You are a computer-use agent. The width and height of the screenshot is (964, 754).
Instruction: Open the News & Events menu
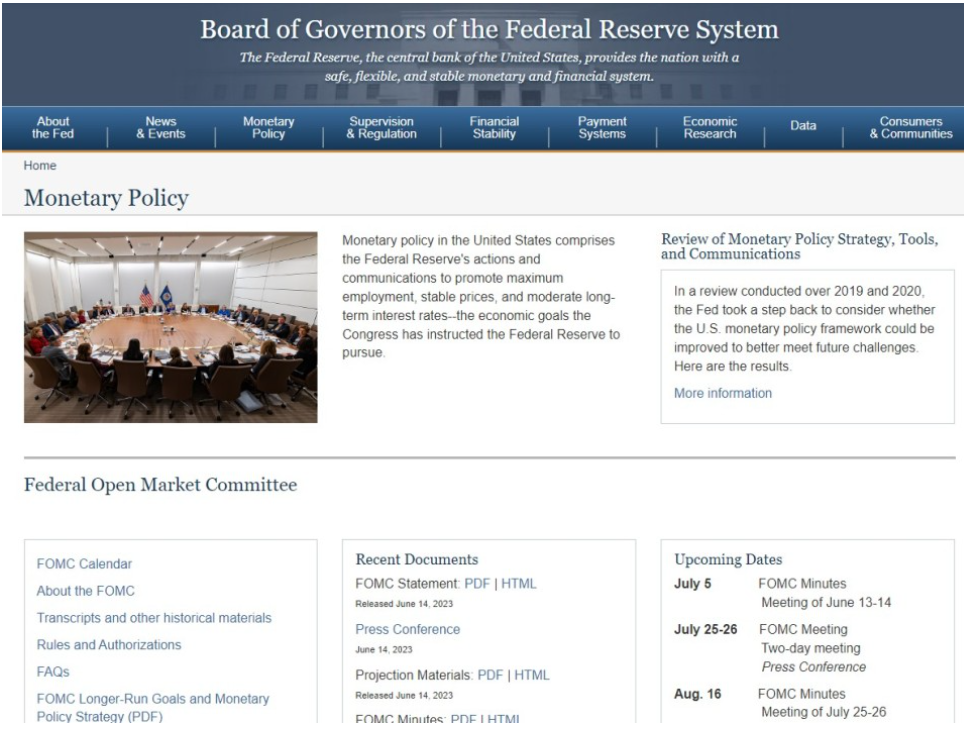point(160,127)
